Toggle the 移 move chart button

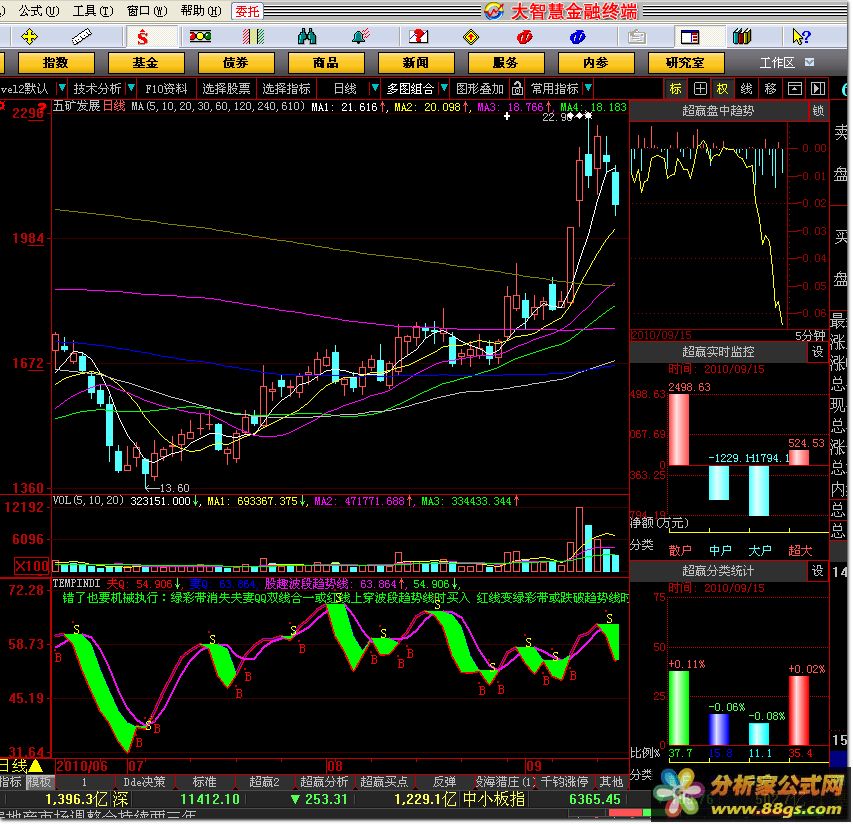click(x=770, y=89)
